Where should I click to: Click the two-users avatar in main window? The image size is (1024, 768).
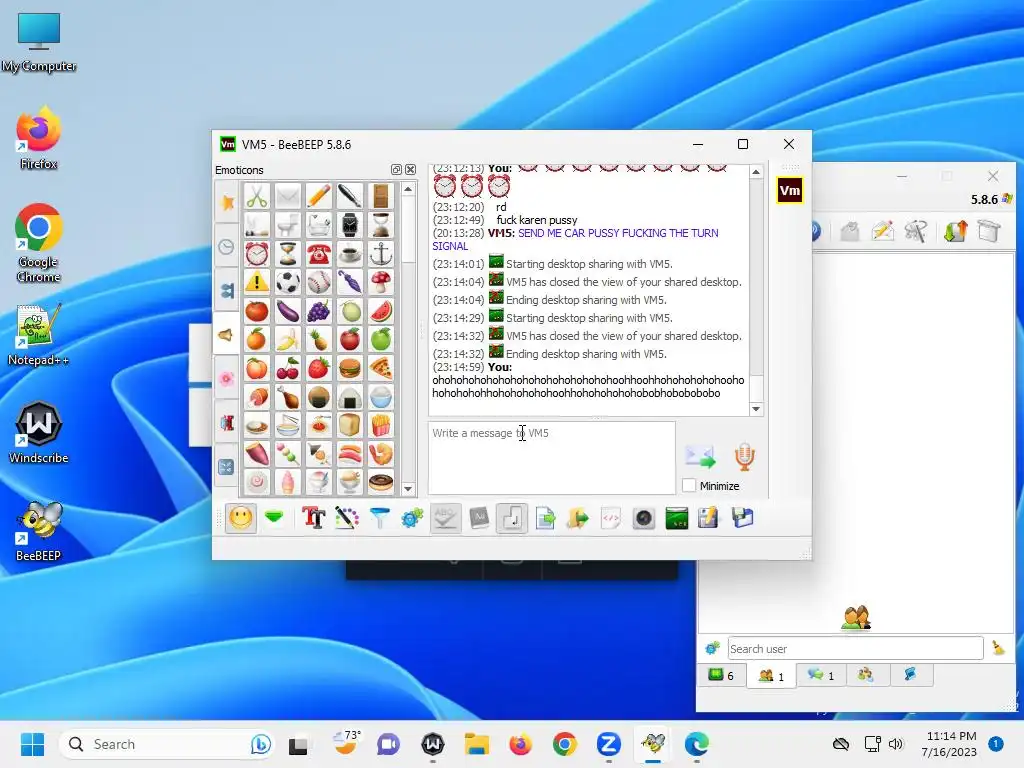coord(856,617)
